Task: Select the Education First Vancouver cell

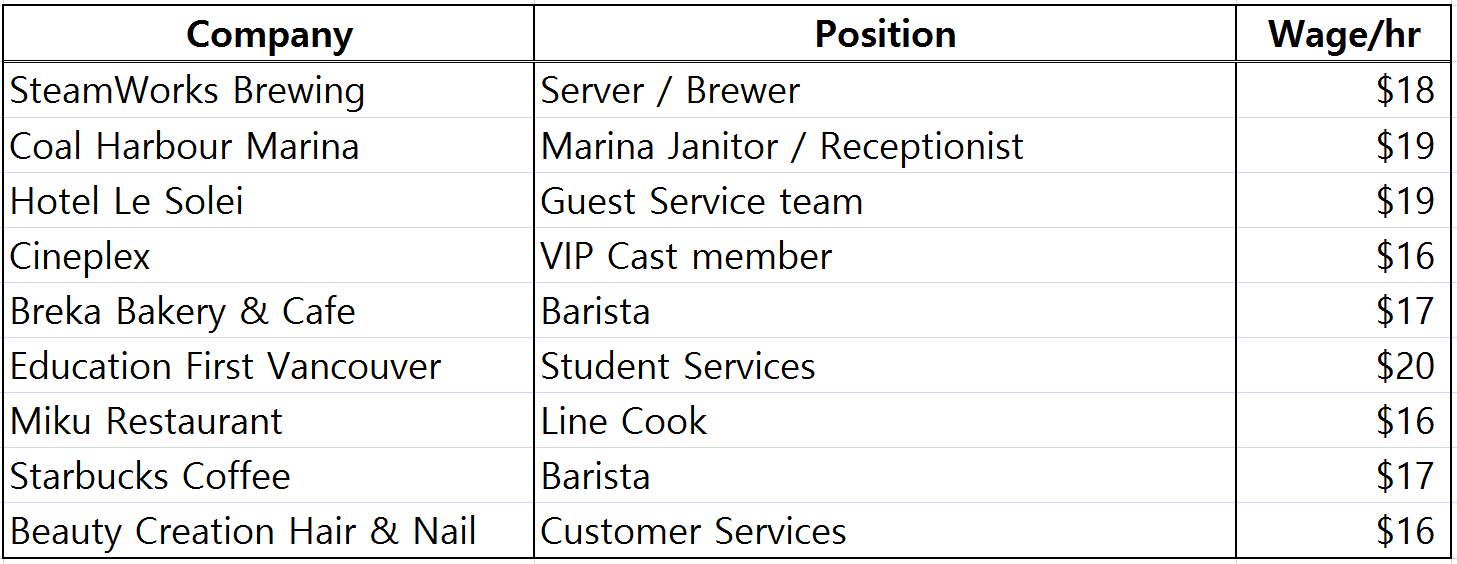Action: pos(269,366)
